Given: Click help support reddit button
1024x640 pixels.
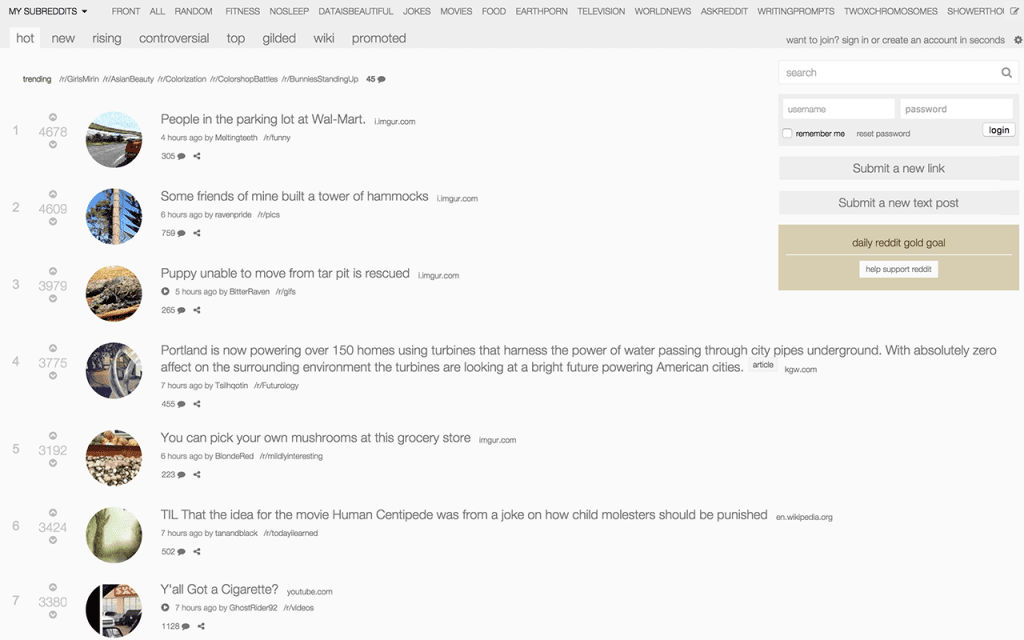Looking at the screenshot, I should (898, 269).
